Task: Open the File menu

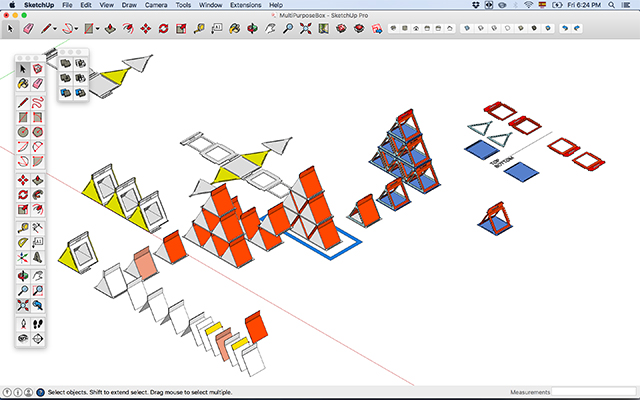Action: coord(67,5)
